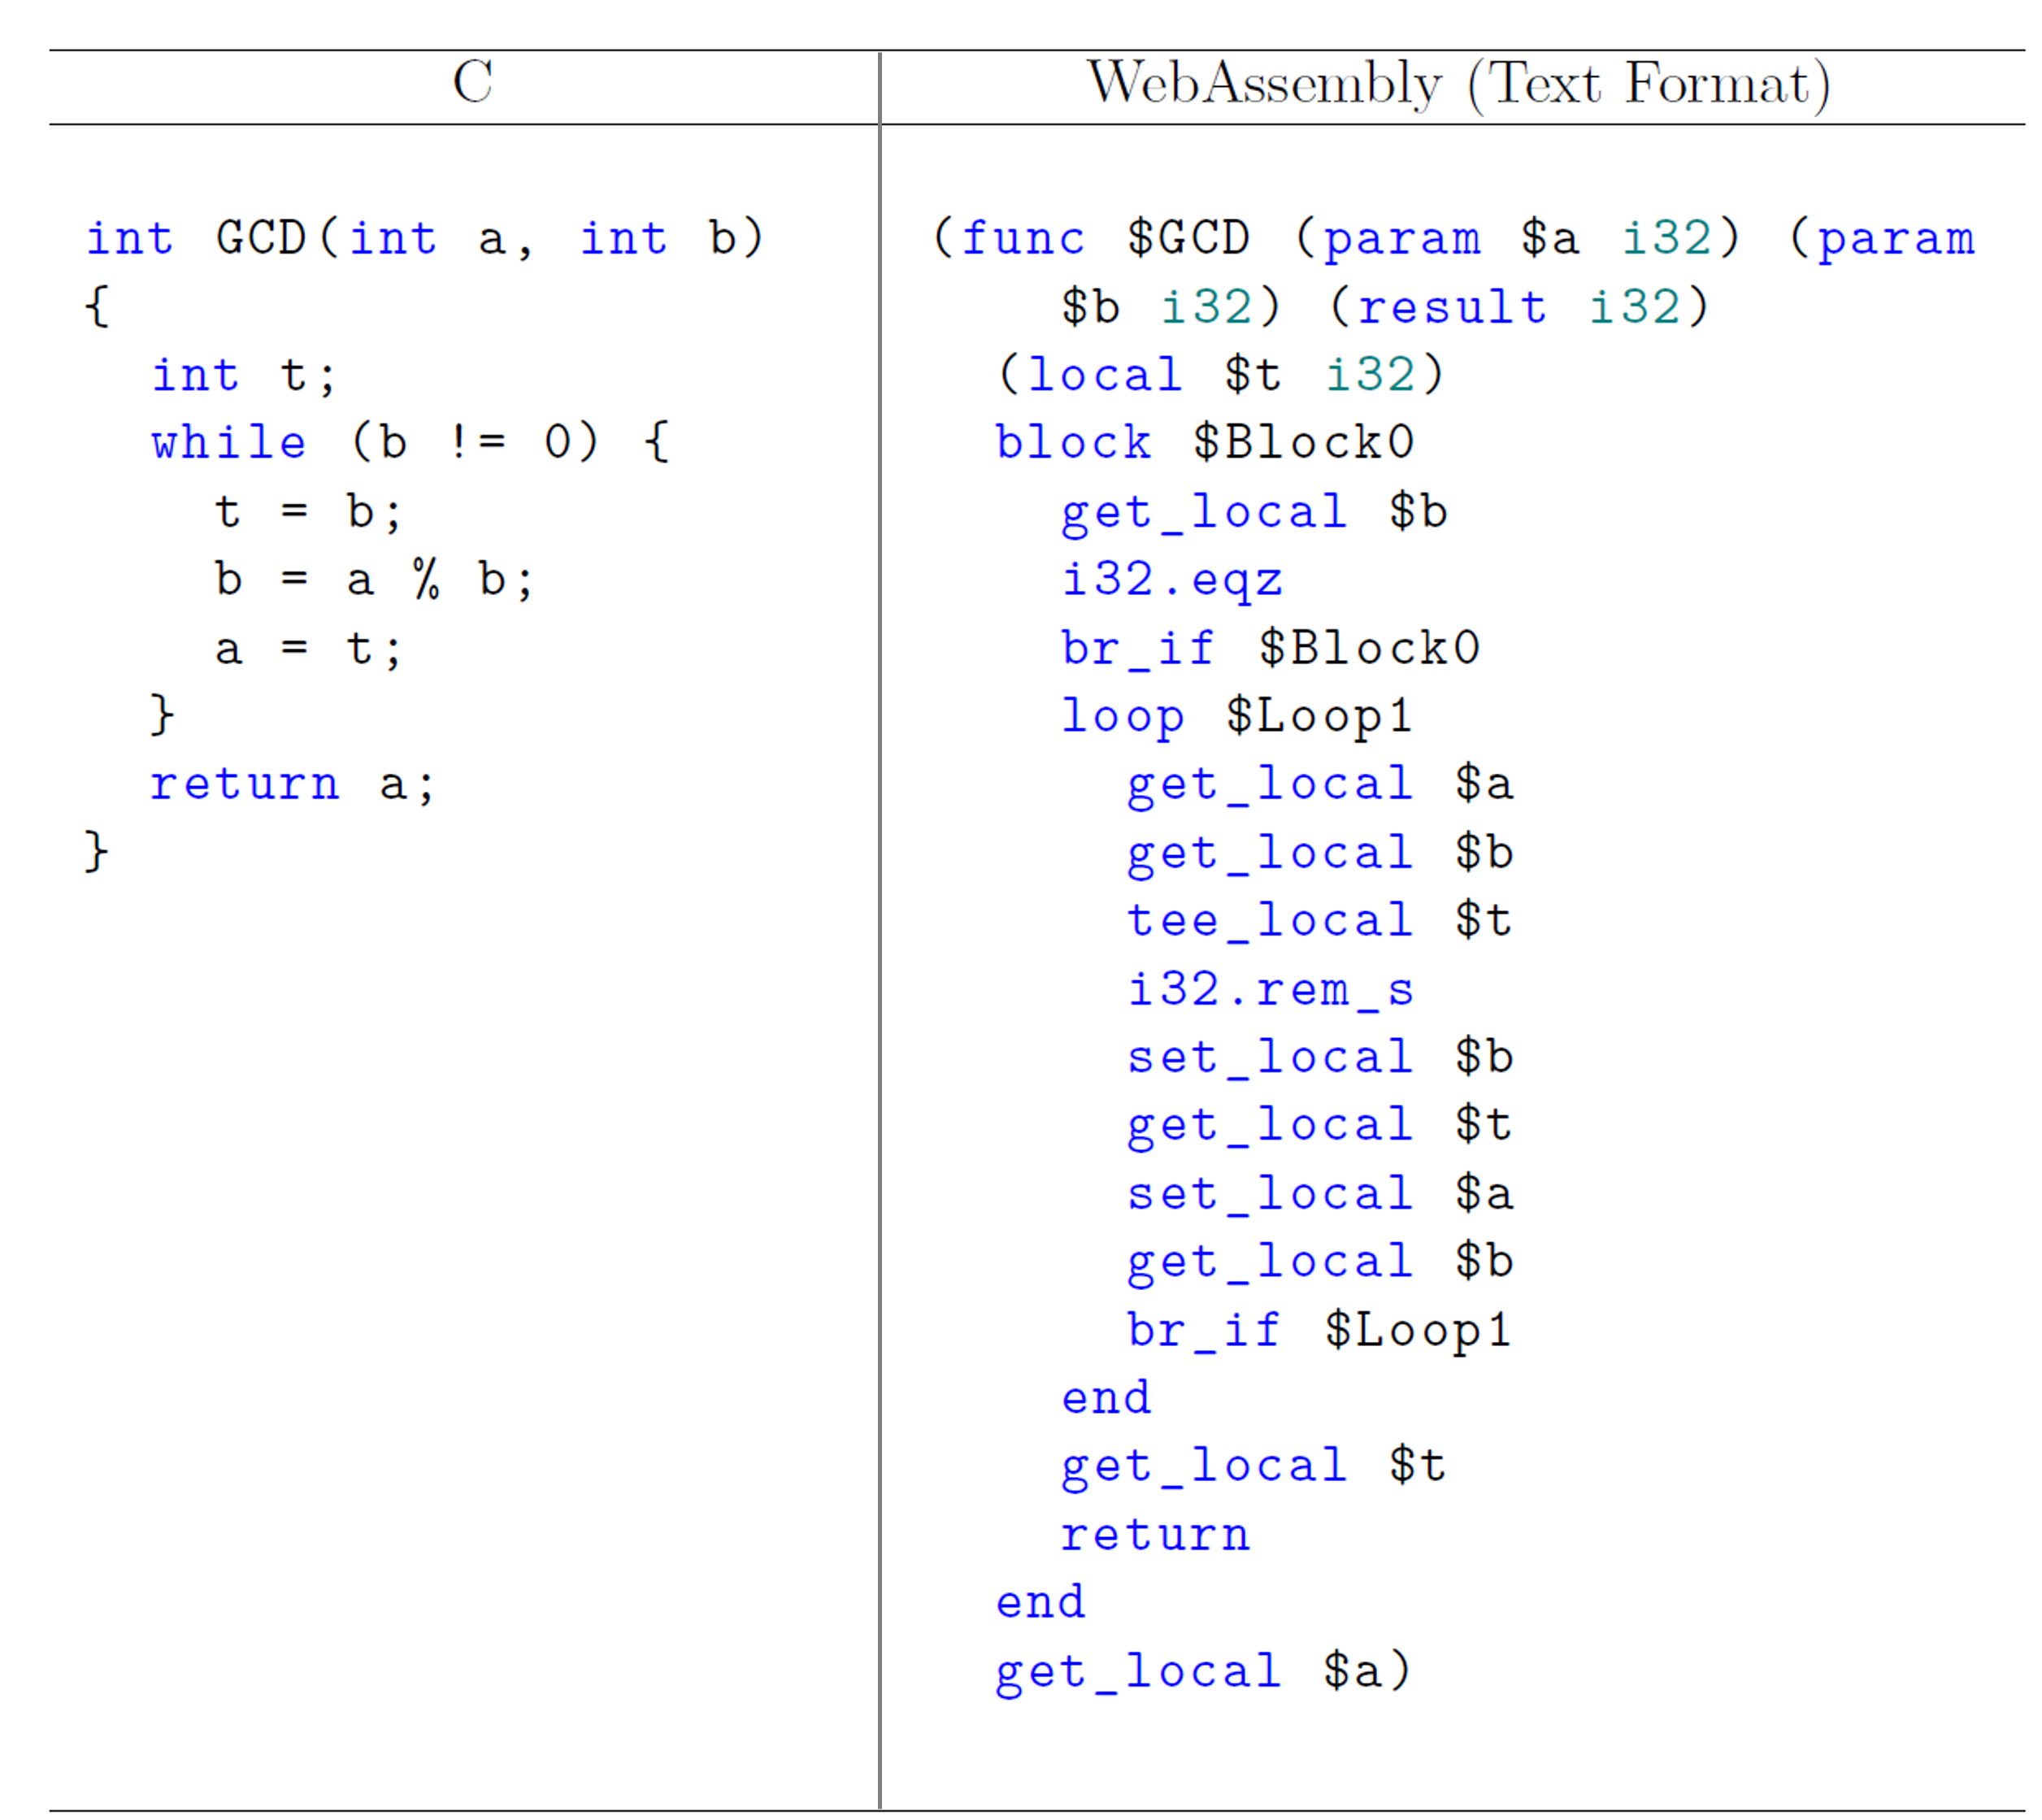Screen dimensions: 2042x1820
Task: Click the line 'a = t;'
Action: point(309,649)
